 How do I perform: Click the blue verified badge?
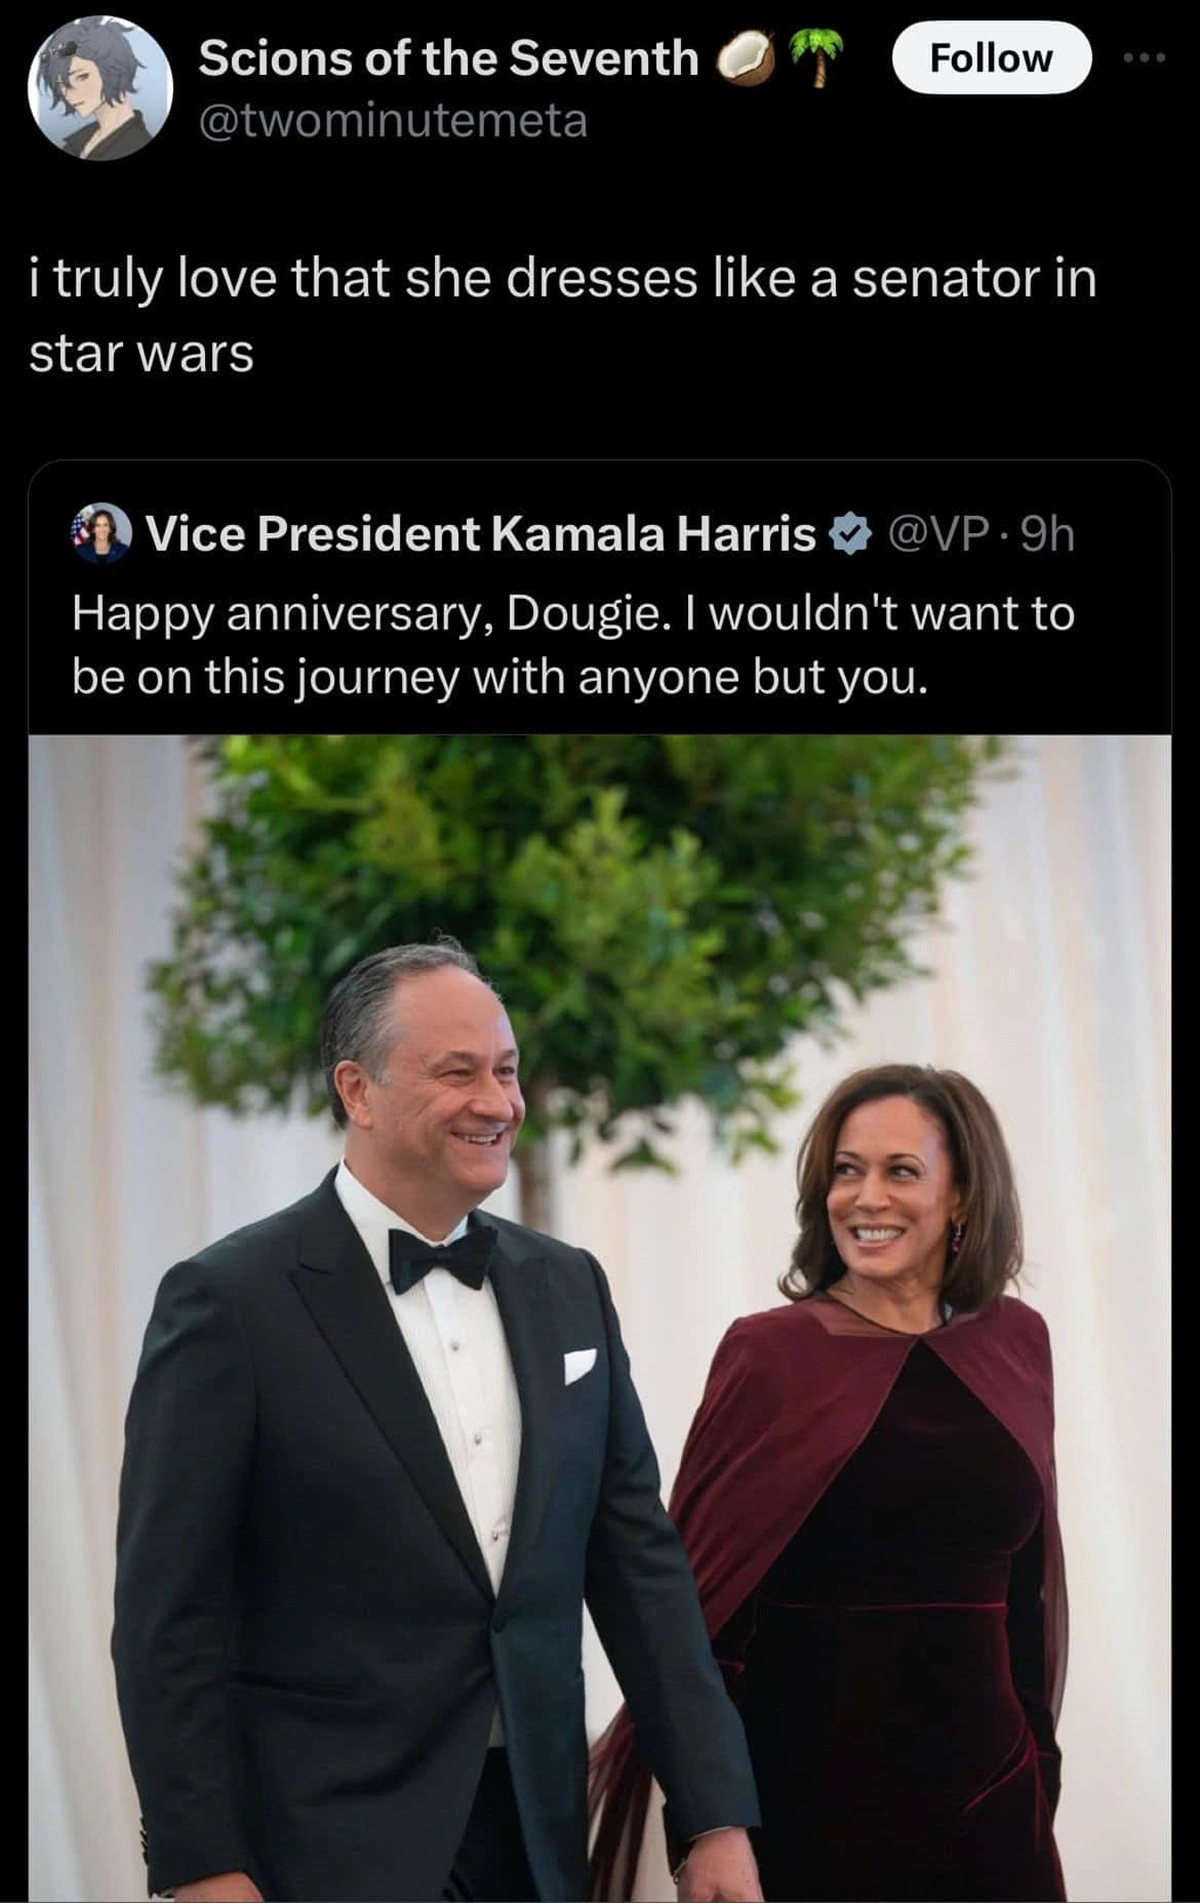point(850,534)
